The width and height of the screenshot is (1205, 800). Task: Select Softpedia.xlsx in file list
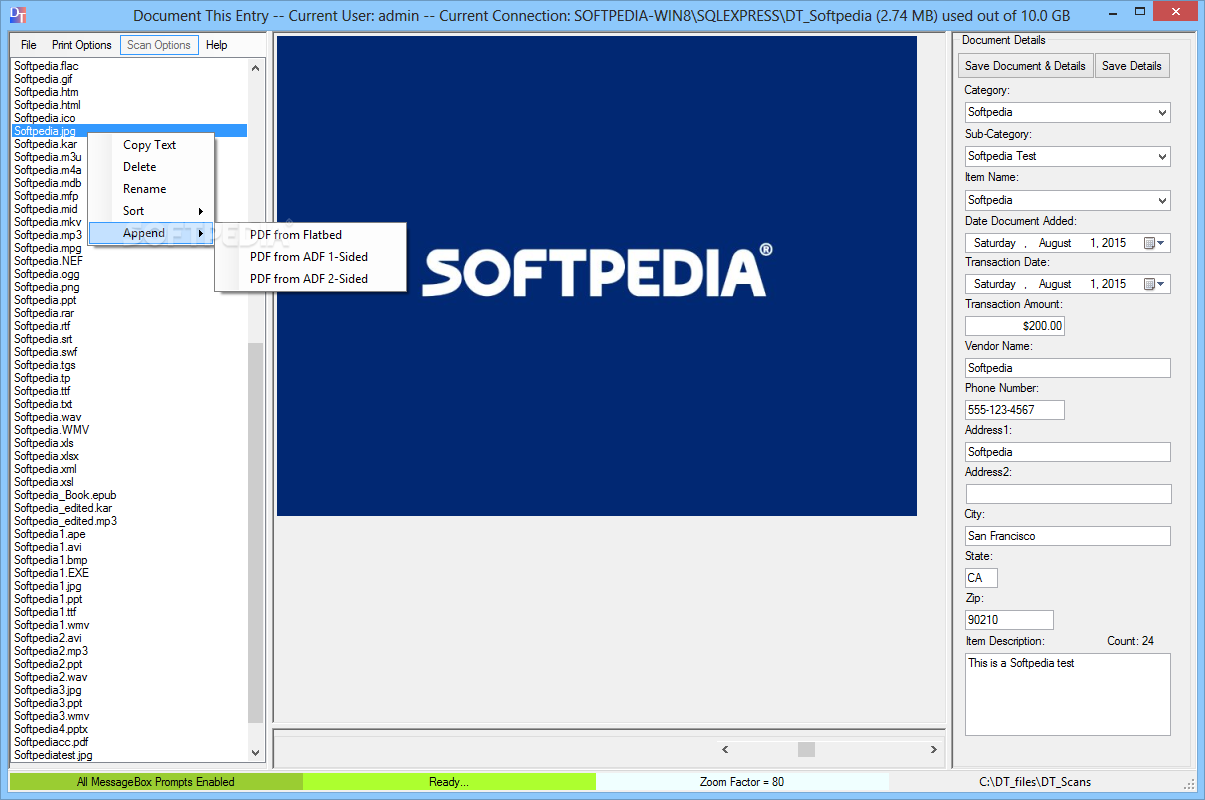46,456
